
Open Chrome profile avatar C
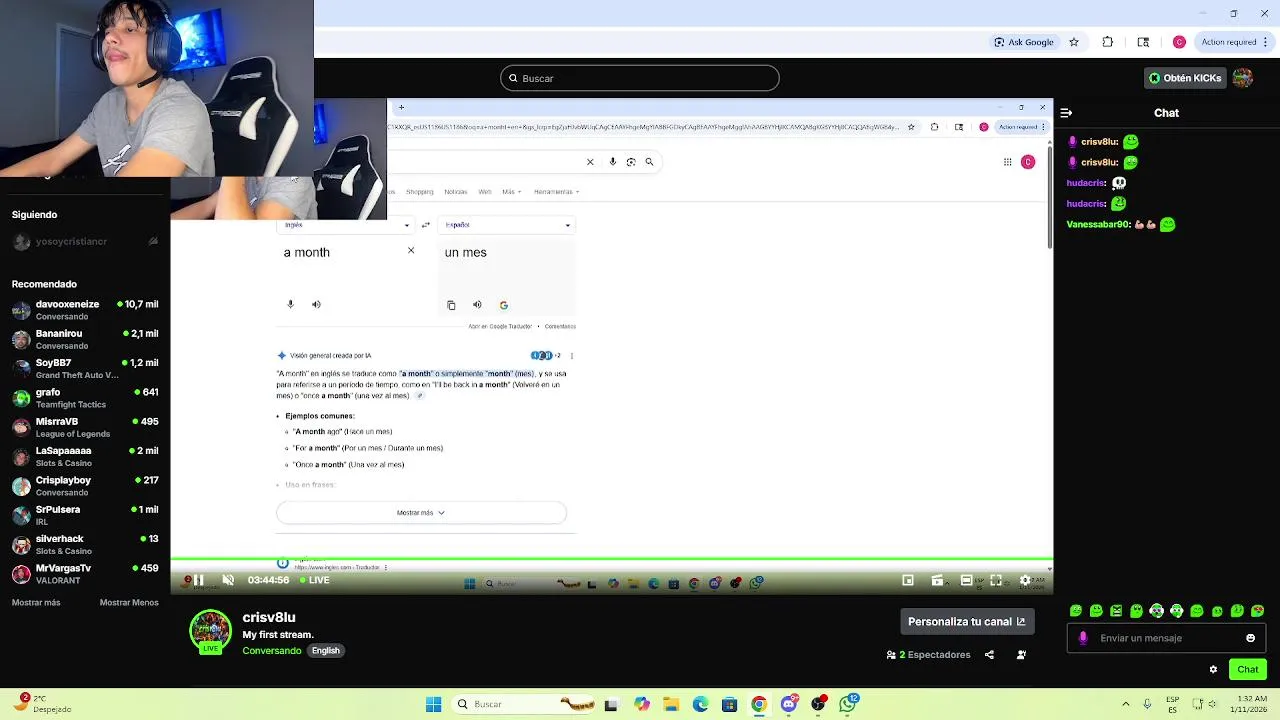tap(1179, 42)
